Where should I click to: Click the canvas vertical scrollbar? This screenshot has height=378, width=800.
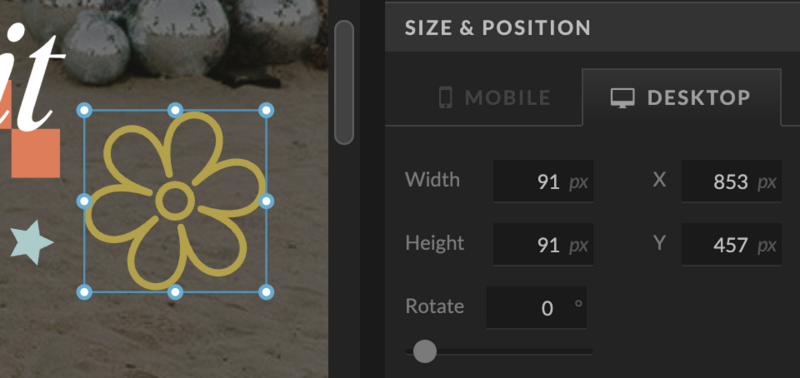pyautogui.click(x=344, y=82)
